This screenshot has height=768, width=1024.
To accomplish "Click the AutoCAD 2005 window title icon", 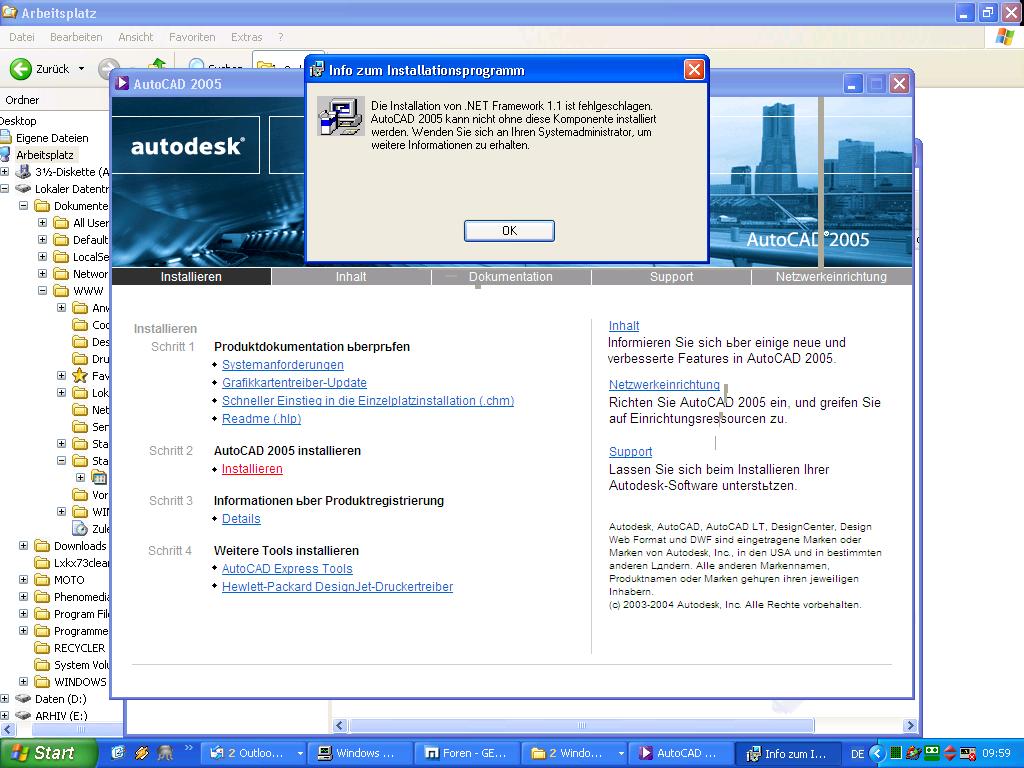I will click(x=122, y=83).
